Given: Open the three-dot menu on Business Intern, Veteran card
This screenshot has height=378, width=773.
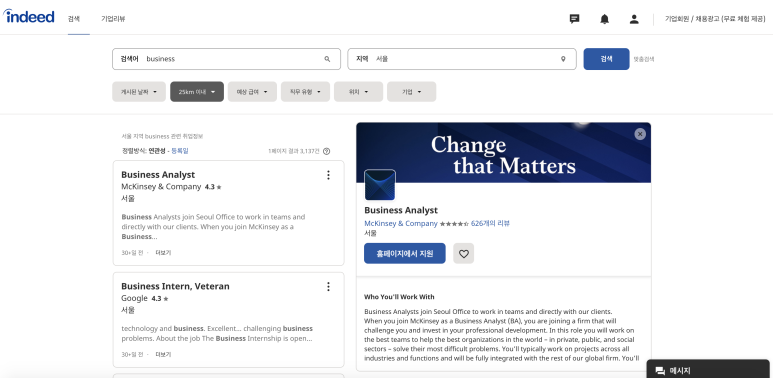Looking at the screenshot, I should 328,286.
